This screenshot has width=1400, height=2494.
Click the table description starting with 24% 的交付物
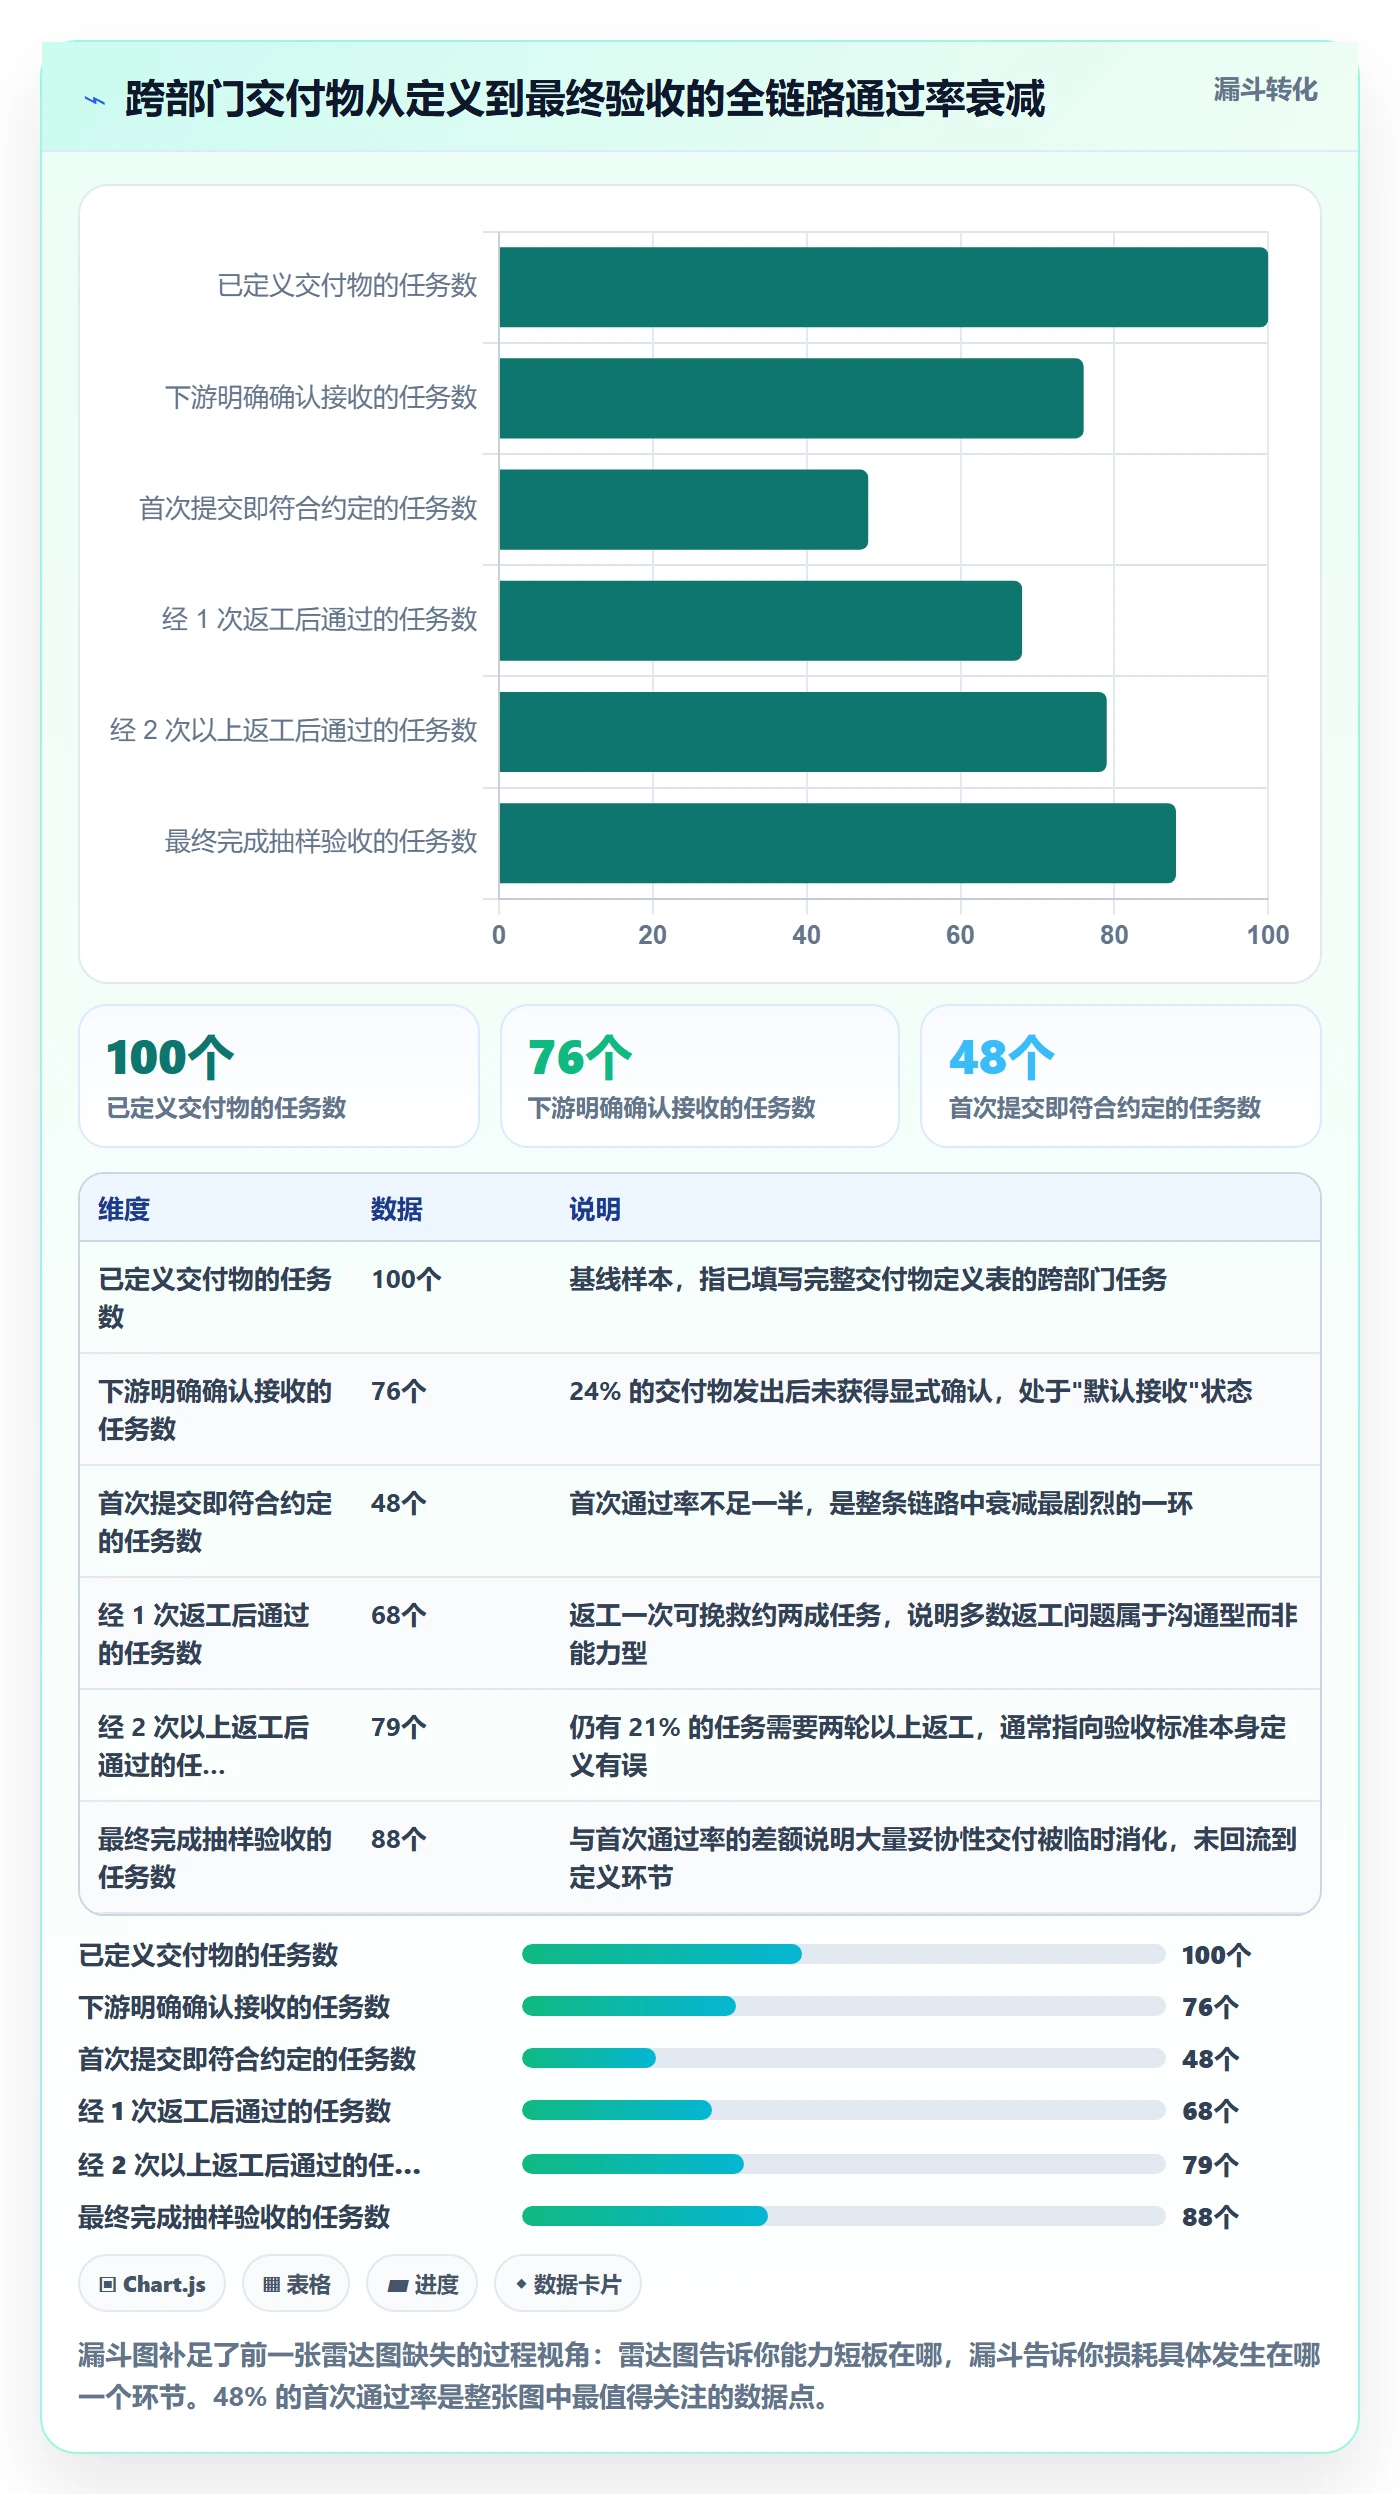(911, 1391)
